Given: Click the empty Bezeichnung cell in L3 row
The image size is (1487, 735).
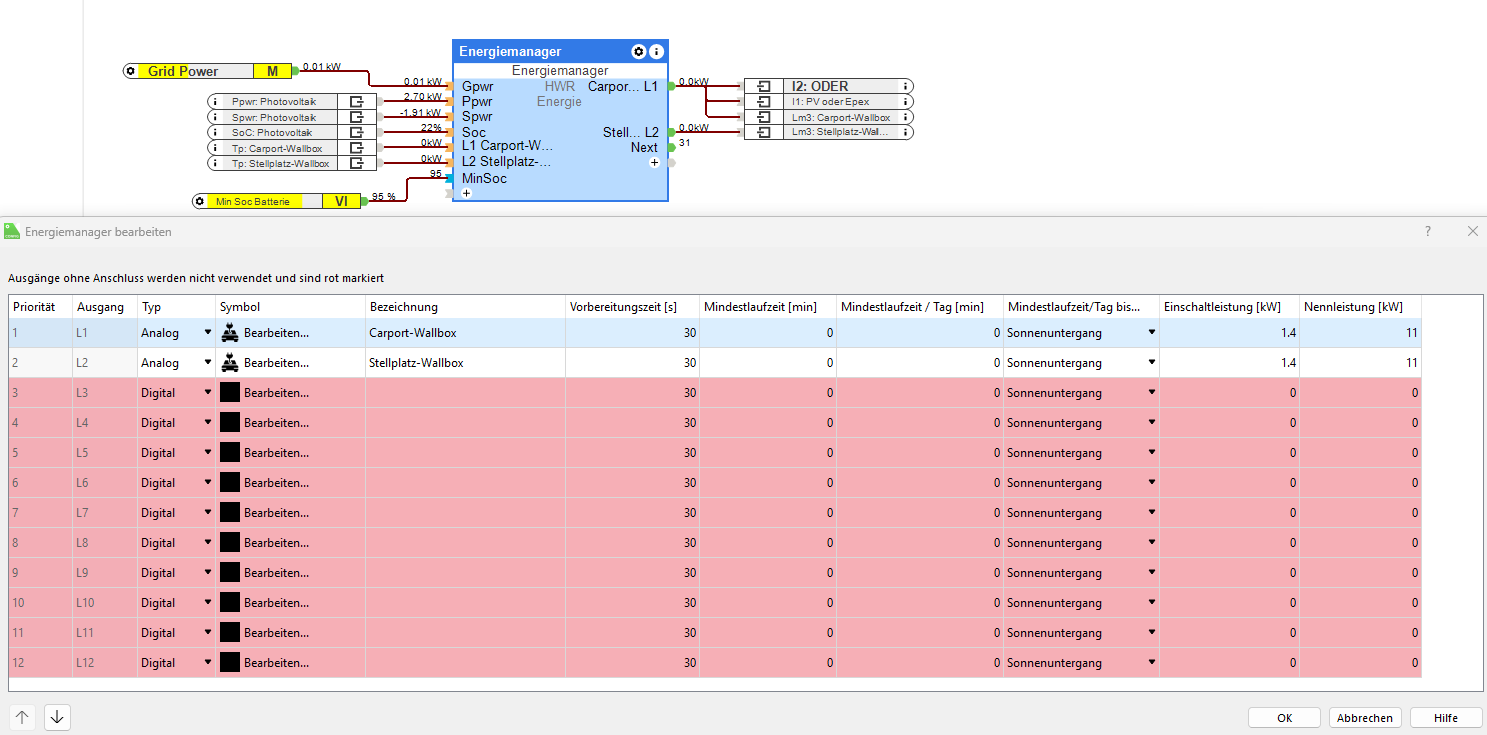Looking at the screenshot, I should pos(465,393).
